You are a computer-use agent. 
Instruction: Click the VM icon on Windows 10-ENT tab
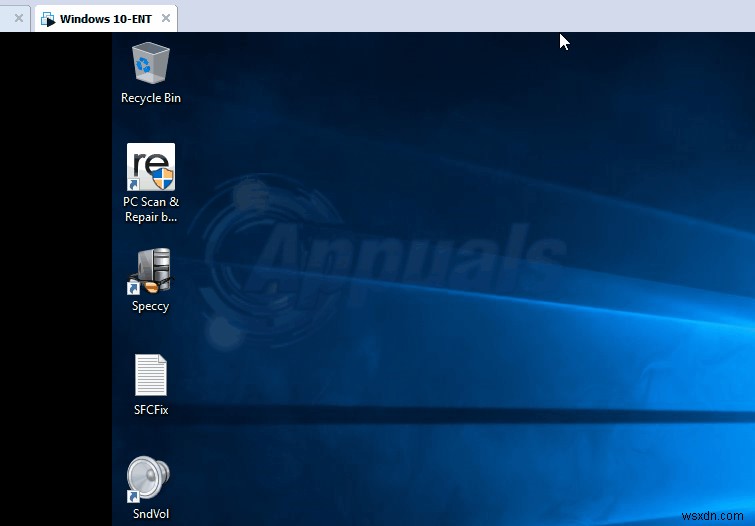click(x=48, y=19)
